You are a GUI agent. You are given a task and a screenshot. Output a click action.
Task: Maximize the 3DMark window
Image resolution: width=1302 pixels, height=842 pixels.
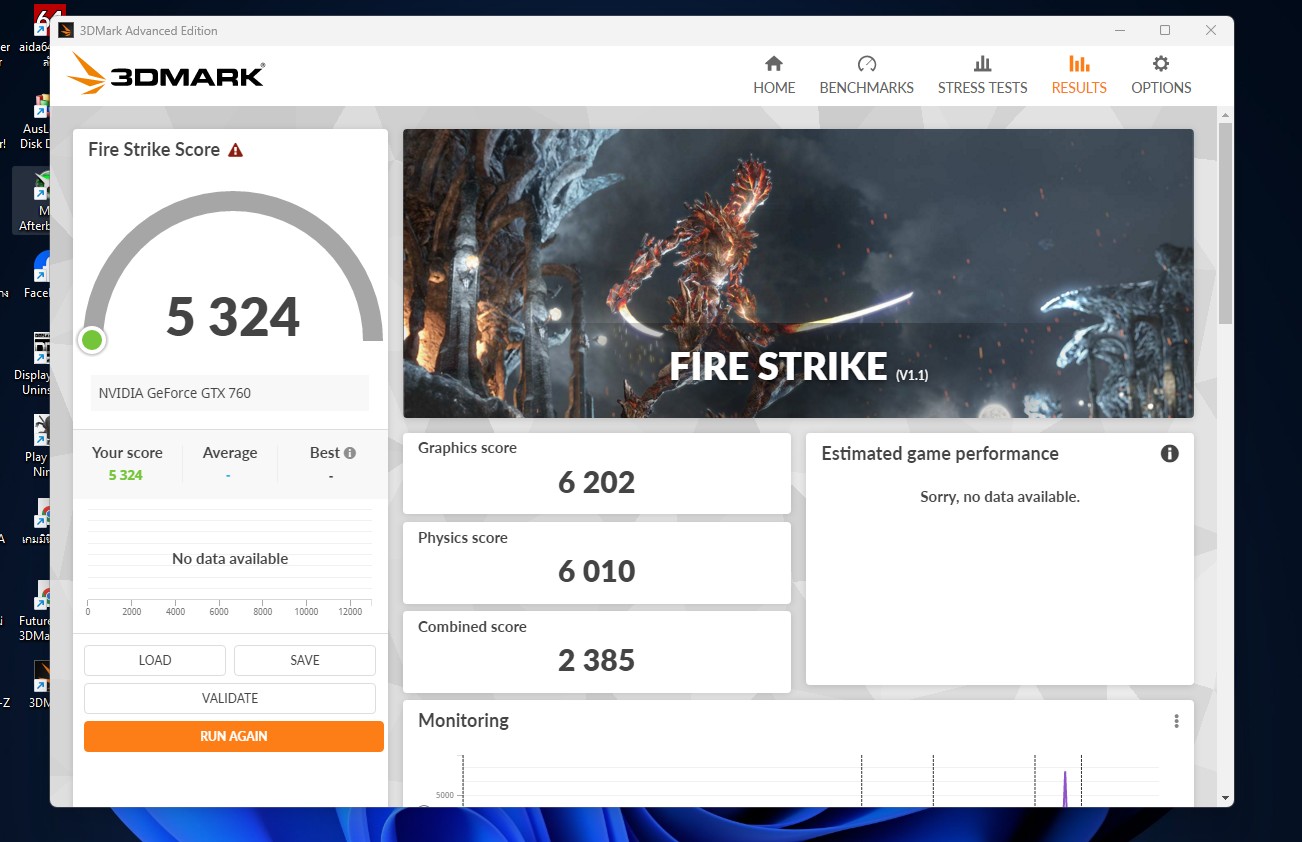pyautogui.click(x=1165, y=31)
